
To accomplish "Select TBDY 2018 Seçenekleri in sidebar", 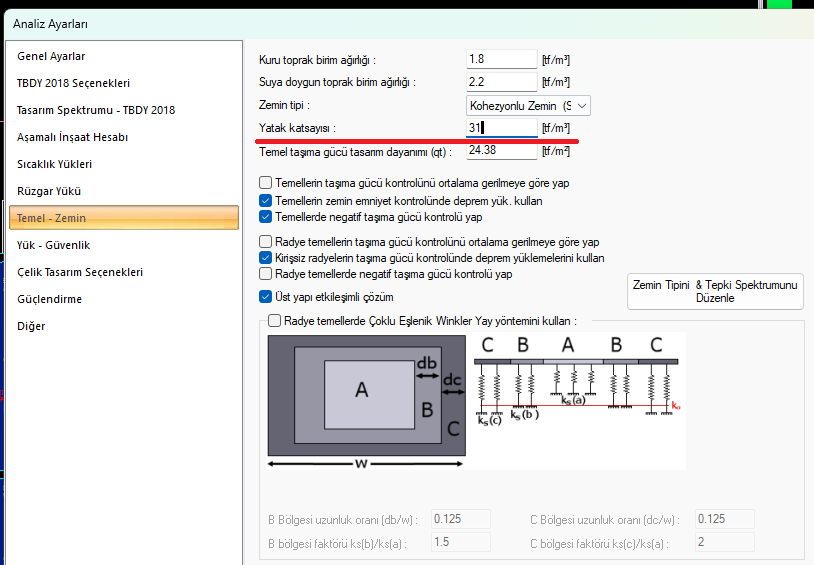I will coord(73,83).
